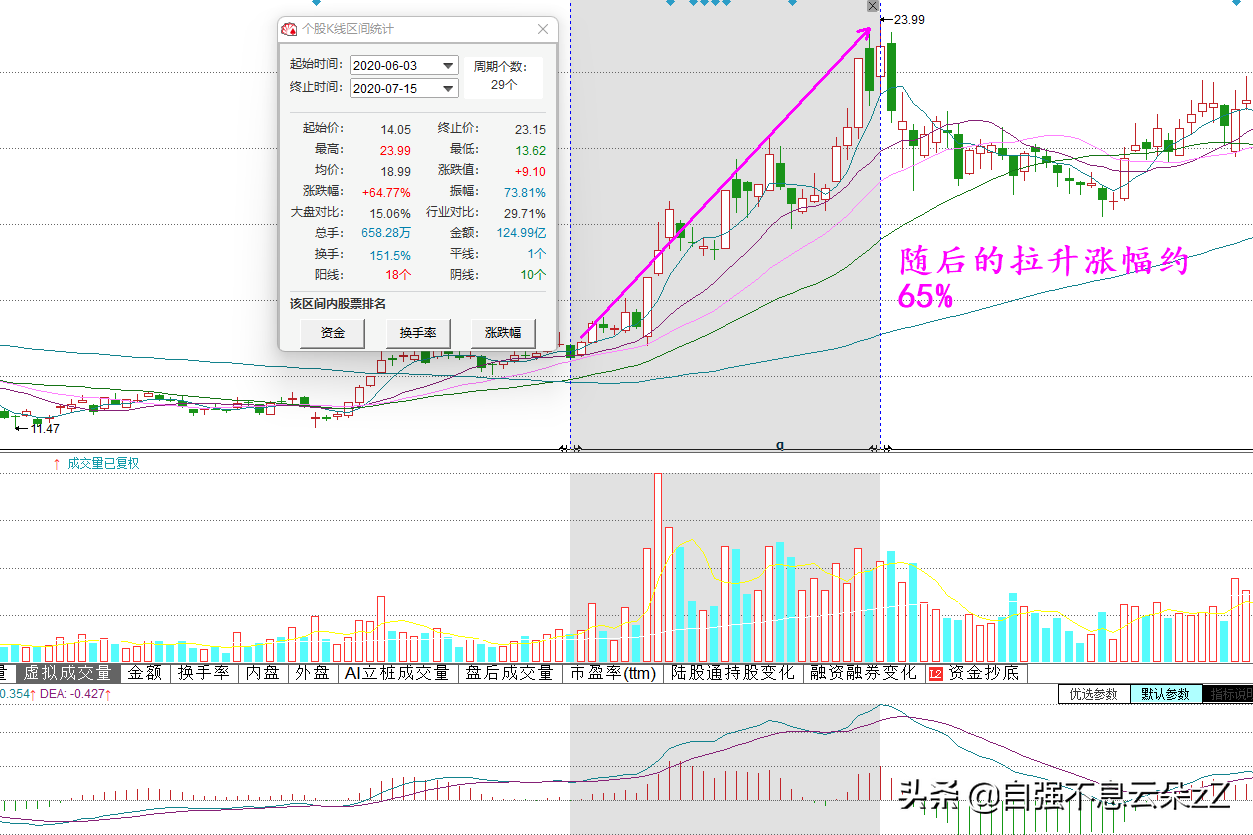1253x835 pixels.
Task: Click the 成交量已复权 red arrow indicator
Action: 57,464
